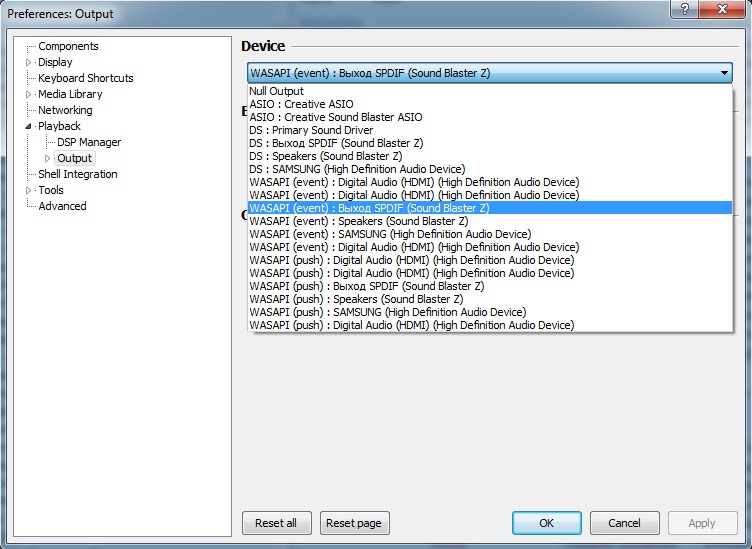Viewport: 752px width, 549px height.
Task: Select Tools in the preferences tree
Action: [x=51, y=190]
